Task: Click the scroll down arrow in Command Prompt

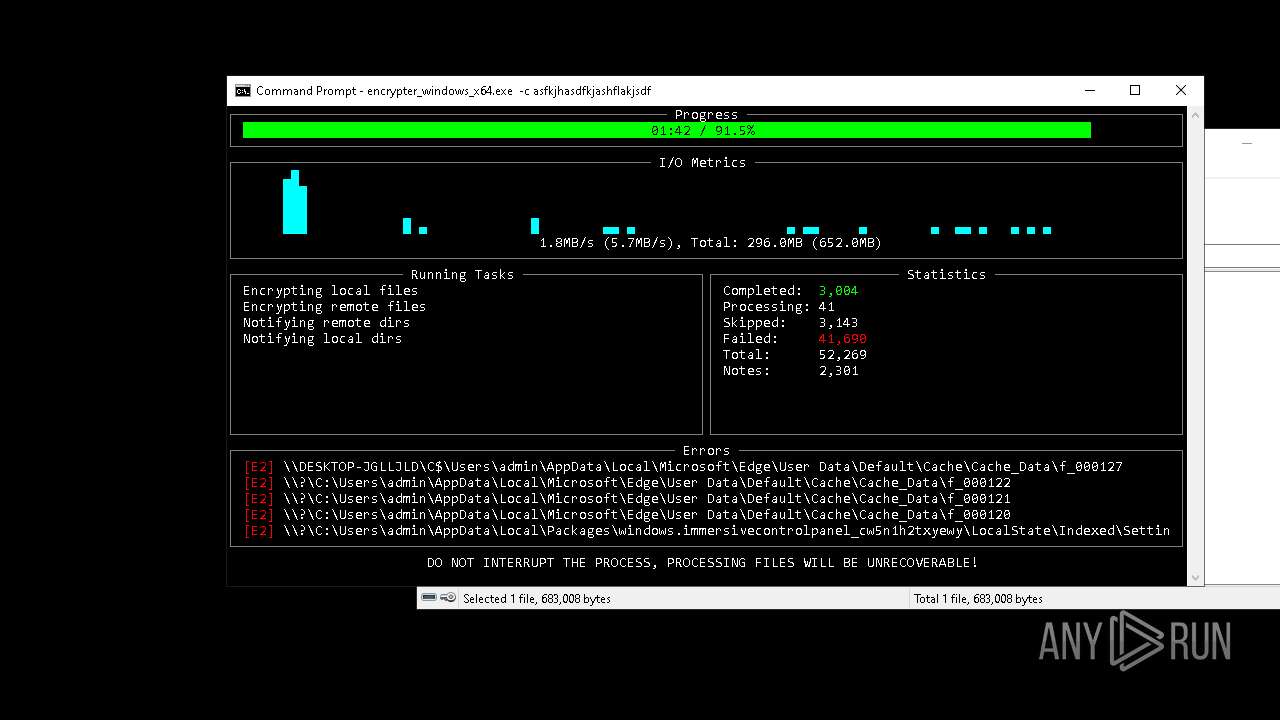Action: coord(1195,578)
